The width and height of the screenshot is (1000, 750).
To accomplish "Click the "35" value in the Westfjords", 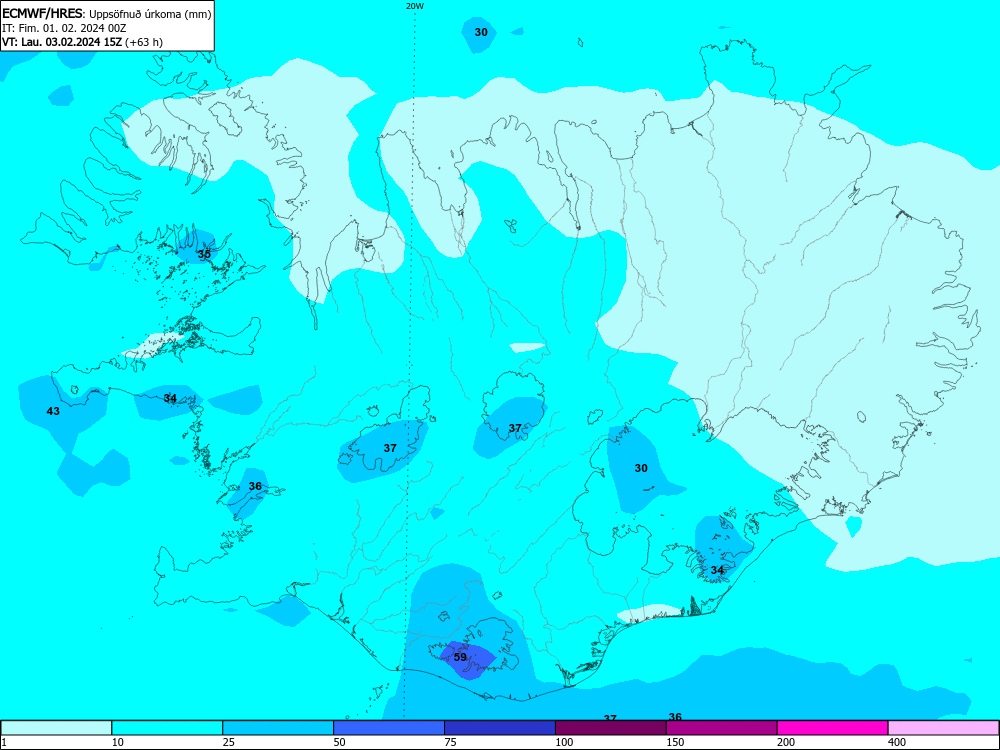I will tap(203, 254).
